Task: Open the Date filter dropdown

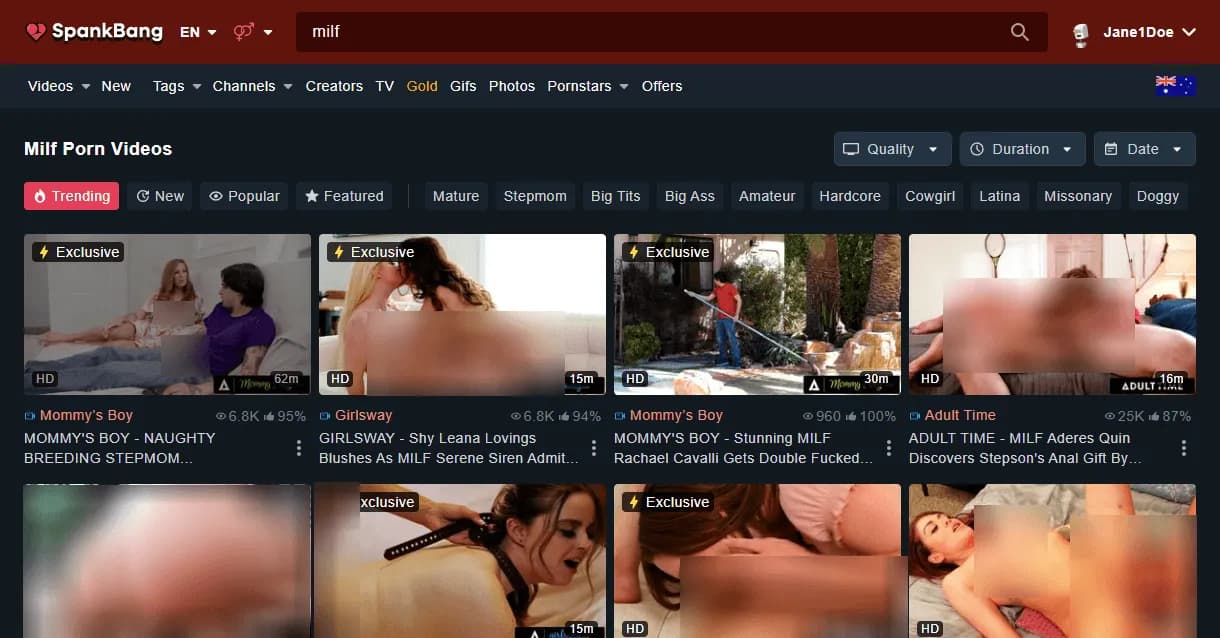Action: [1144, 149]
